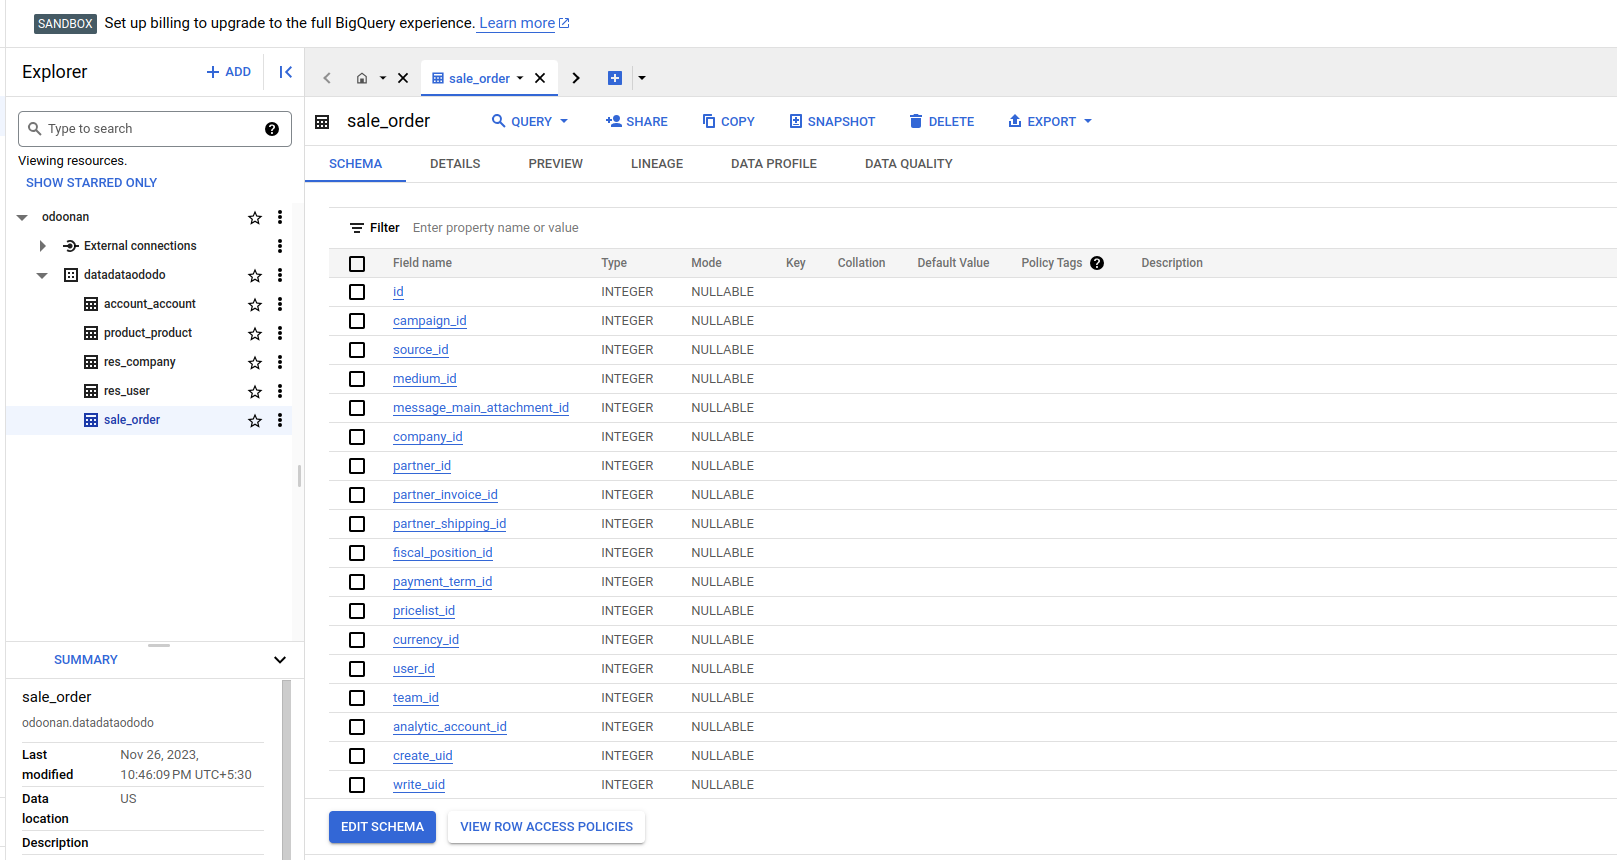Click the DELETE table button
Viewport: 1617px width, 860px height.
(x=941, y=121)
